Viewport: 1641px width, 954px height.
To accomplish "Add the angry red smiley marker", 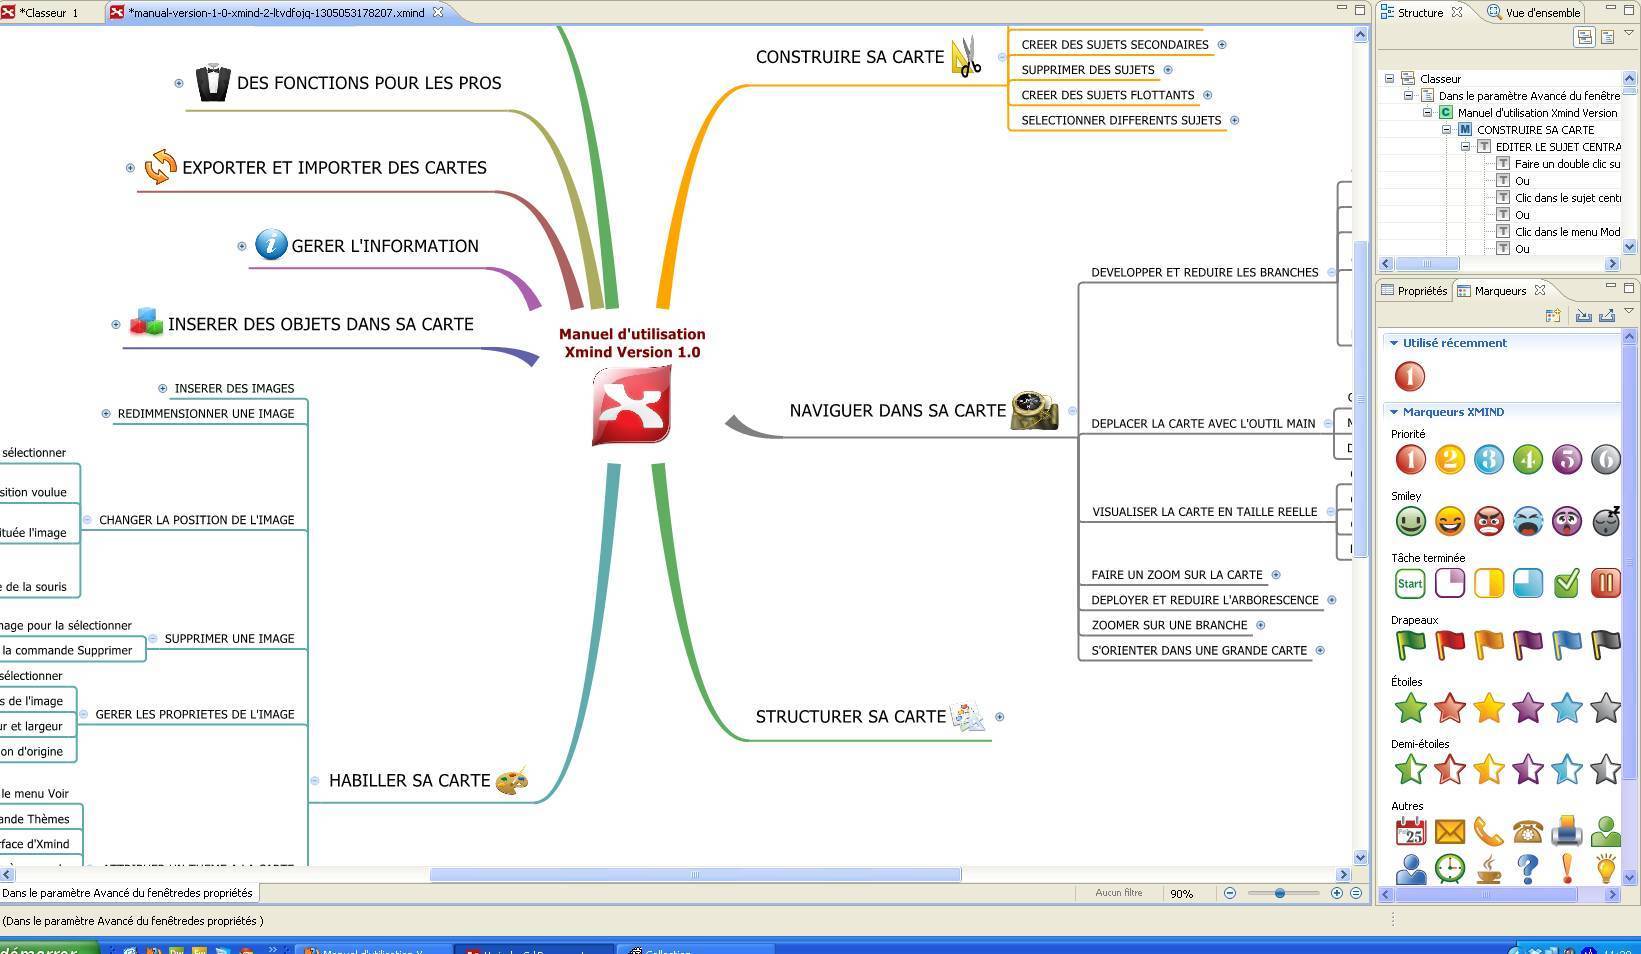I will pos(1488,521).
